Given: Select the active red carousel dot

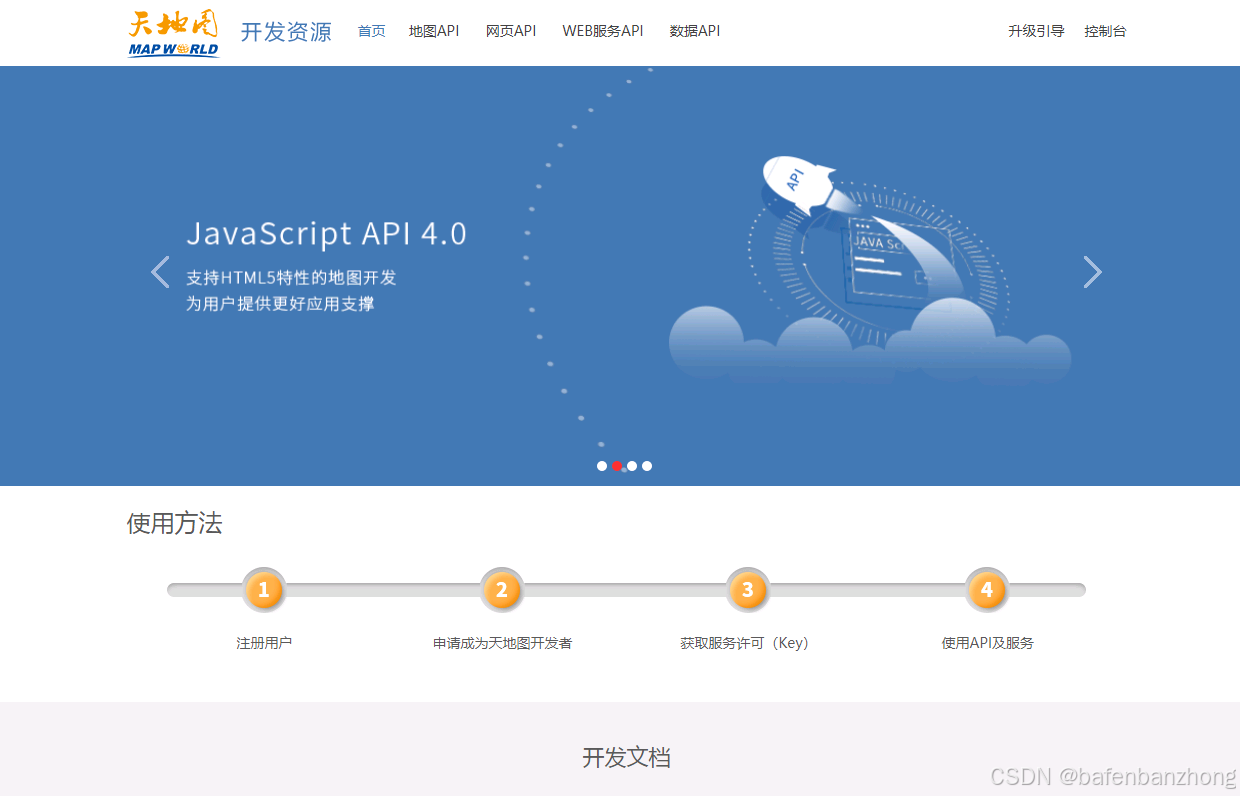Looking at the screenshot, I should (x=617, y=466).
